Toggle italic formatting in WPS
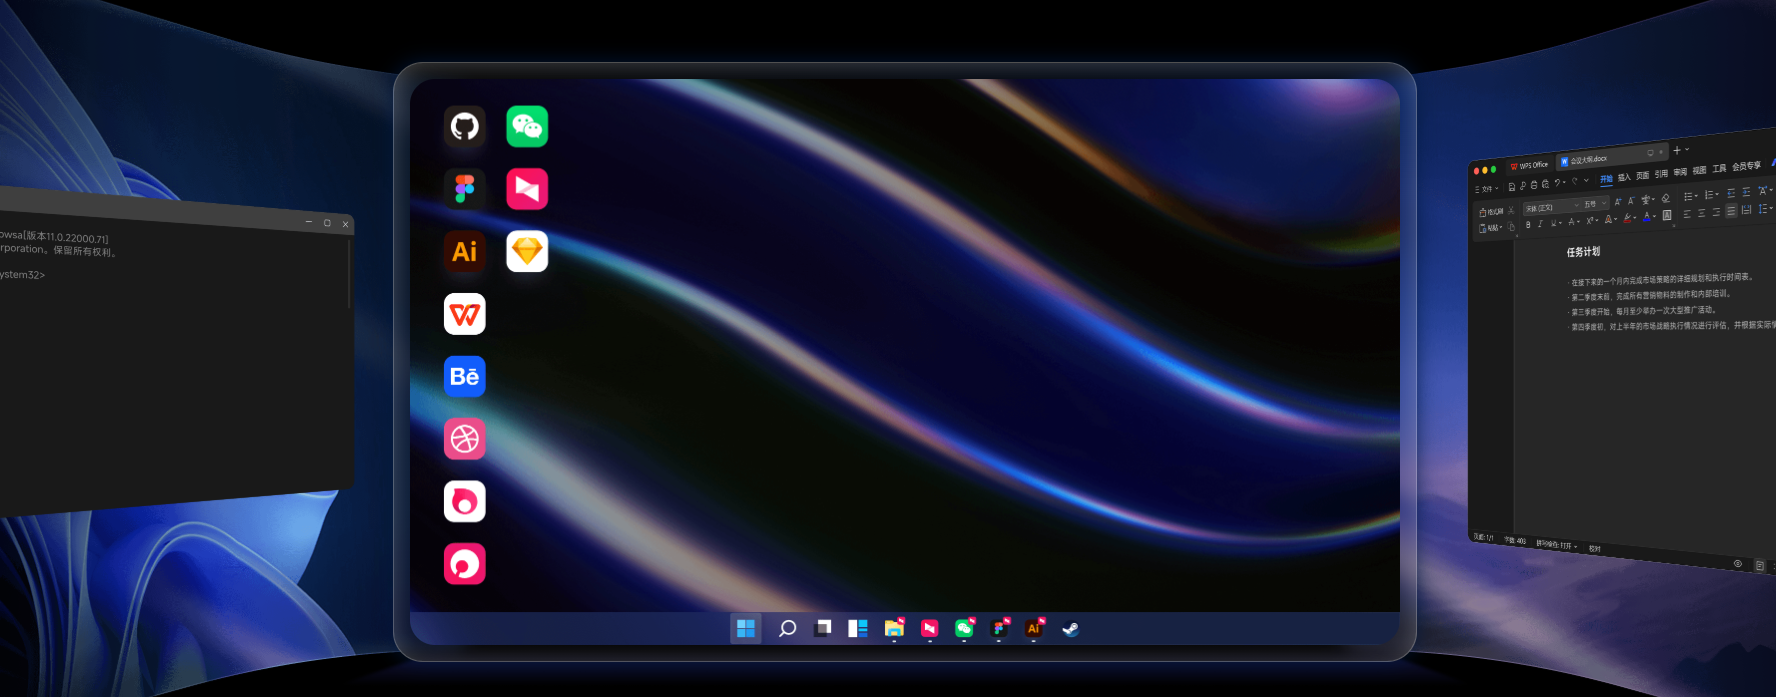Image resolution: width=1776 pixels, height=697 pixels. pos(1540,224)
